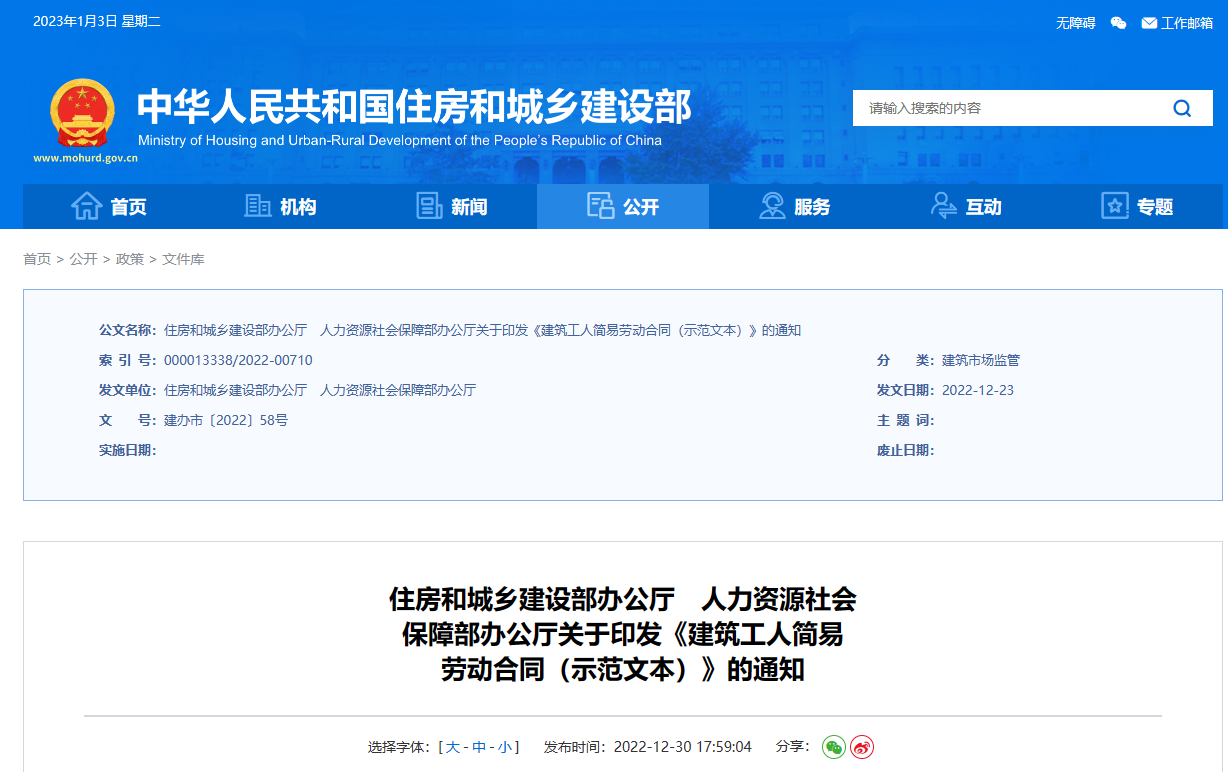Set font size to 大

pyautogui.click(x=453, y=747)
